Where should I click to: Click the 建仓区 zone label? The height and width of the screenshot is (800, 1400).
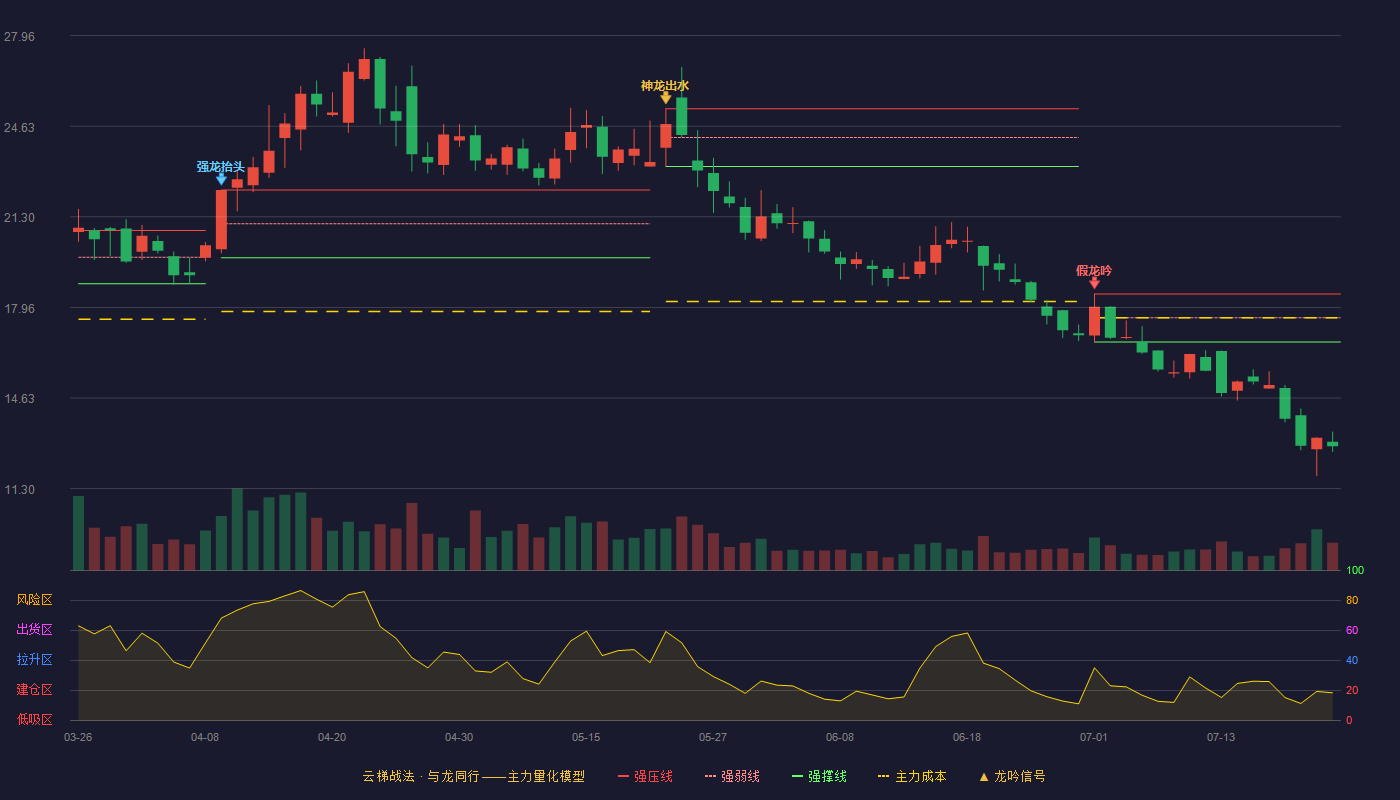[x=34, y=690]
